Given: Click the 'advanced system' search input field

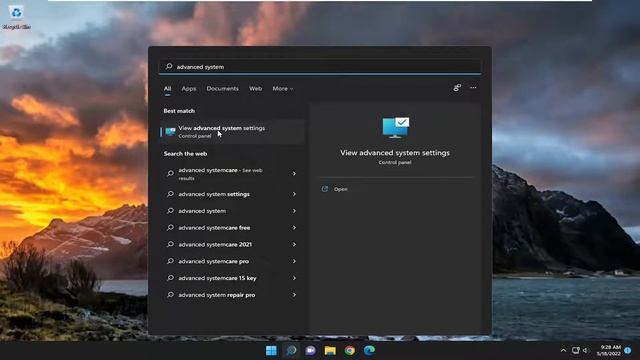Looking at the screenshot, I should point(320,67).
